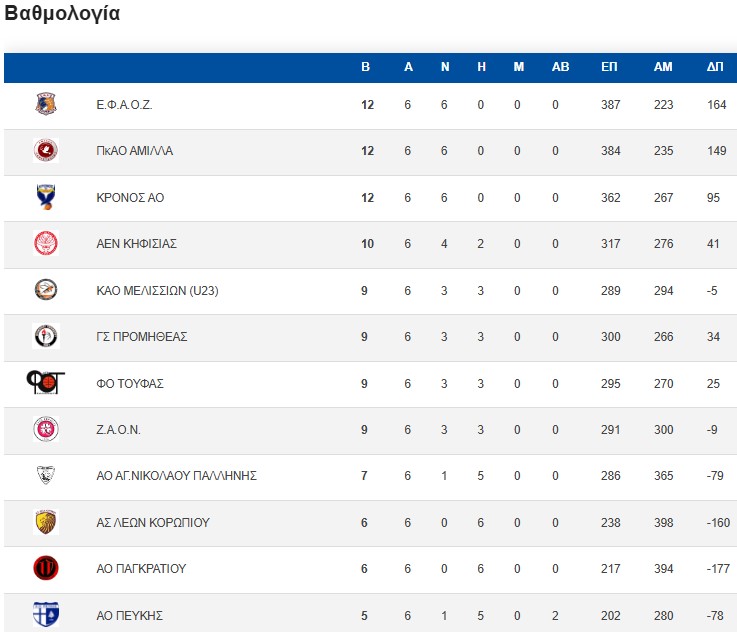Click the ΑΣ ΛΕΩΝ ΚΟΡΩΠΙΟΥ lion logo

(x=46, y=522)
